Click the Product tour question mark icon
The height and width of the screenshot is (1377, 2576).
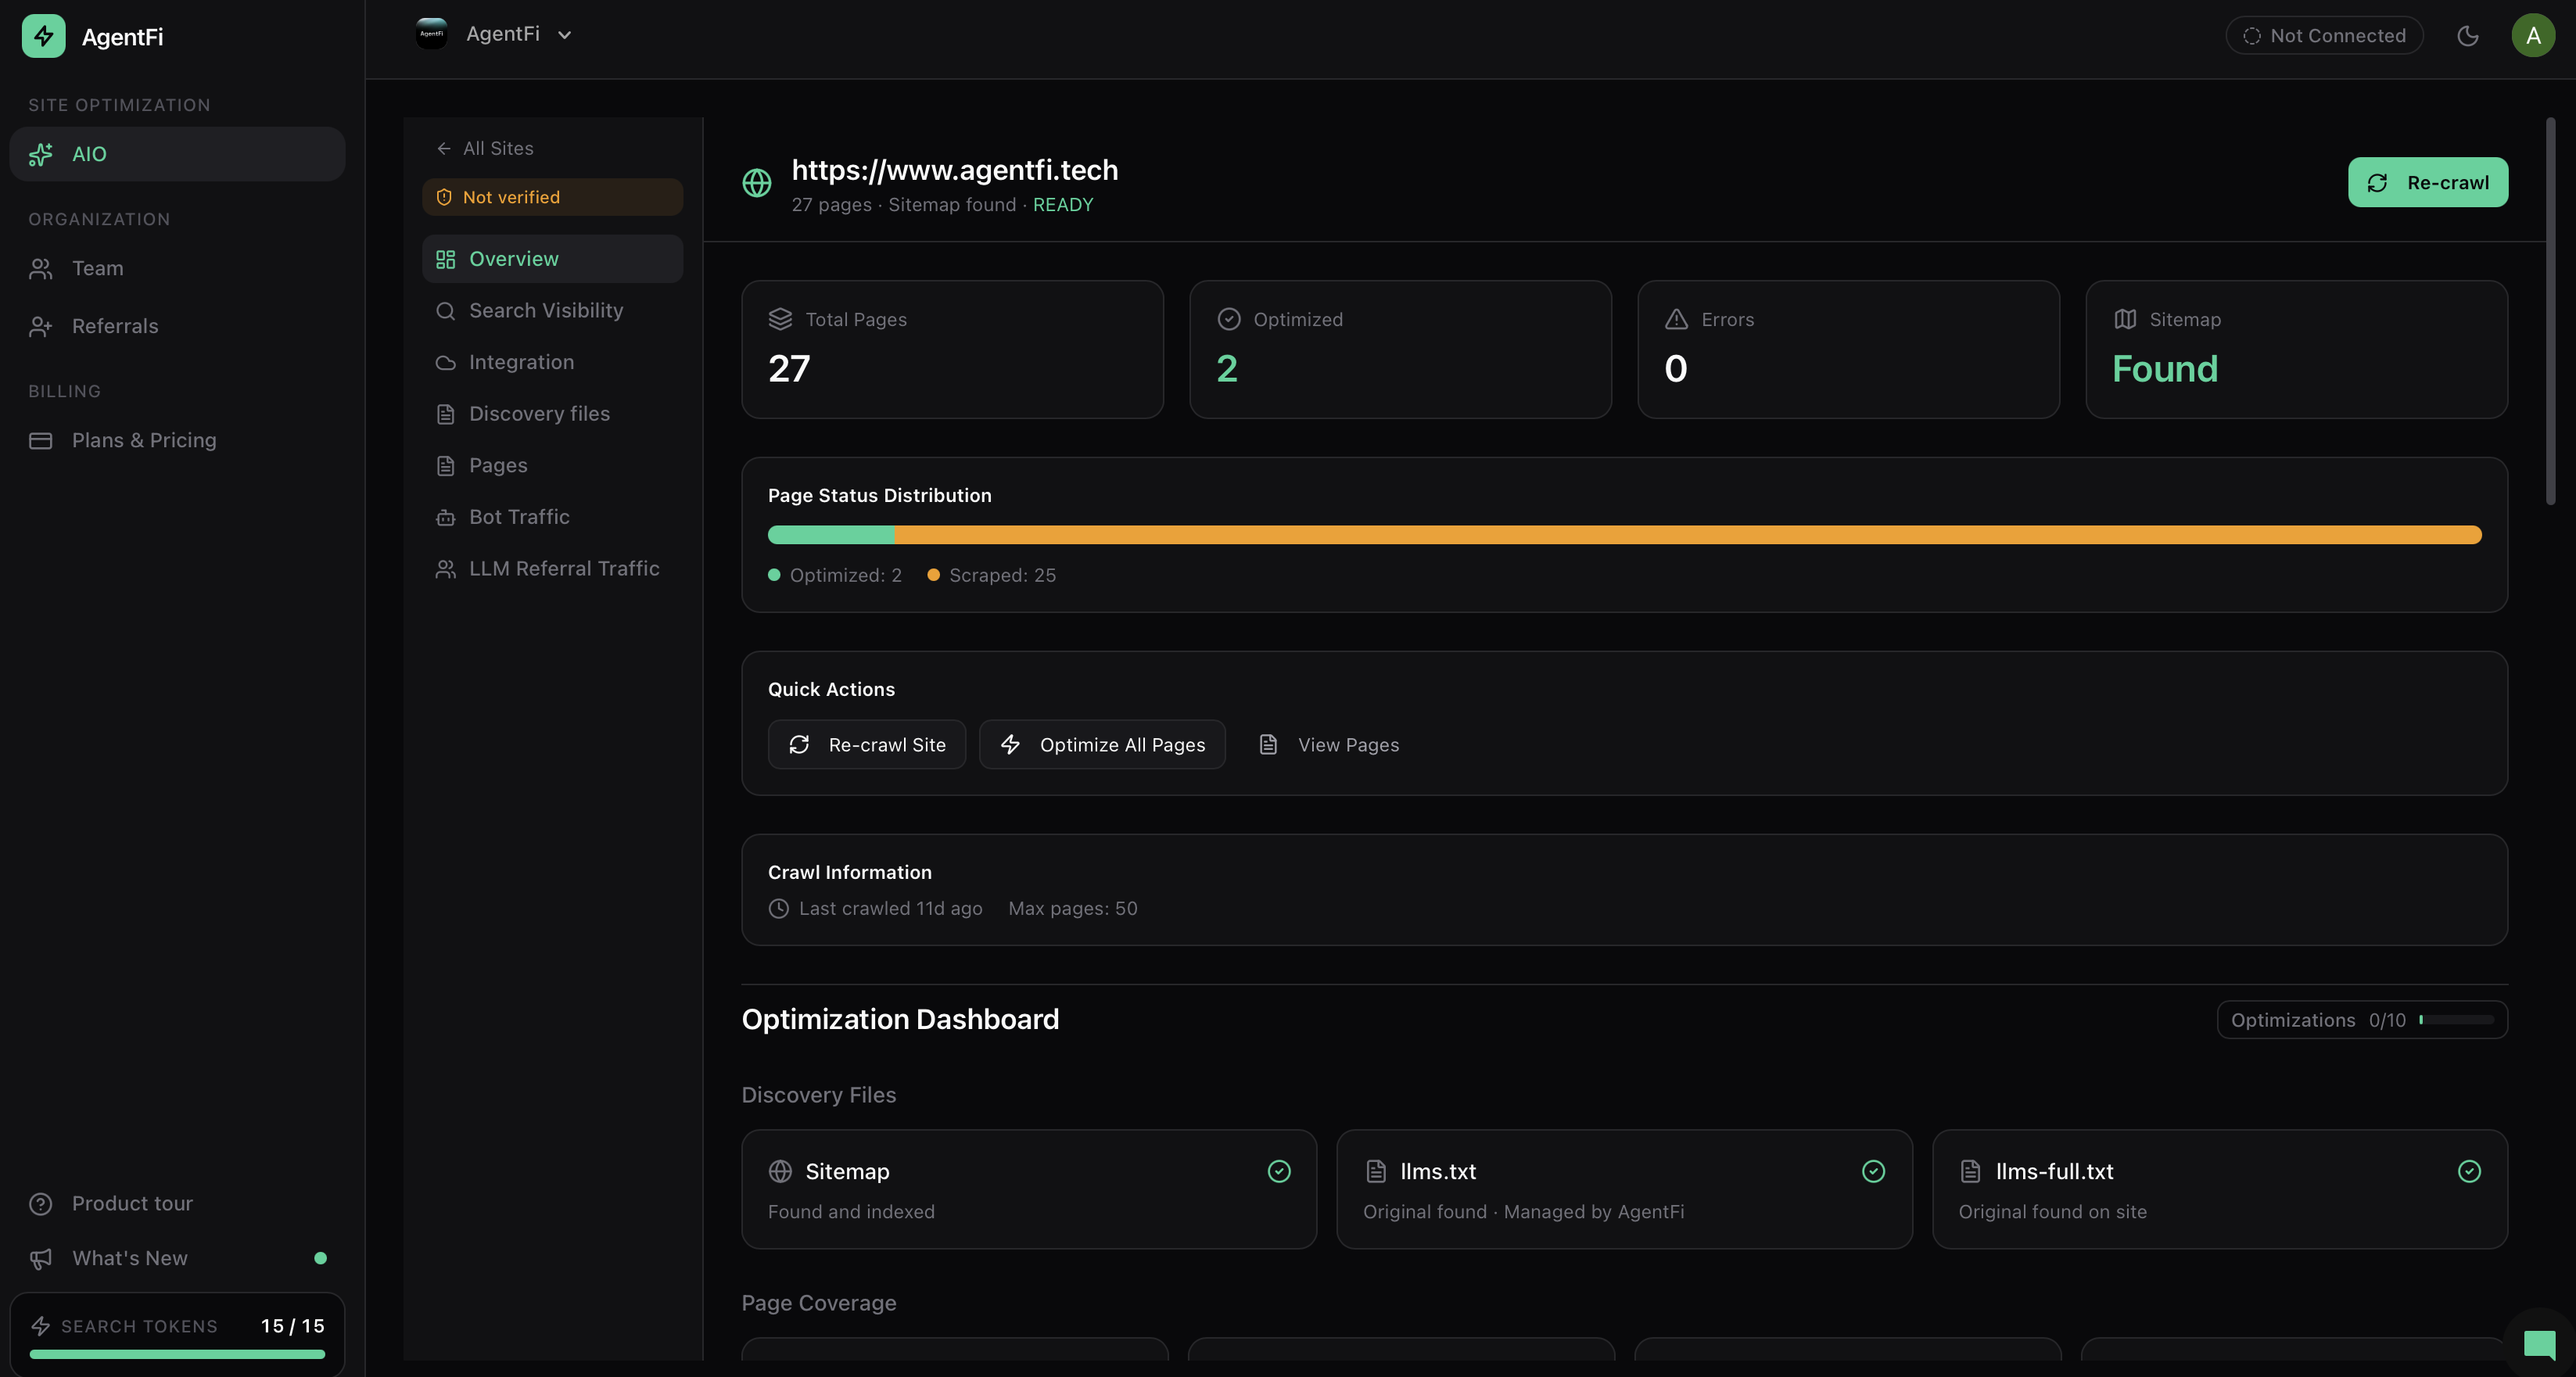(41, 1203)
